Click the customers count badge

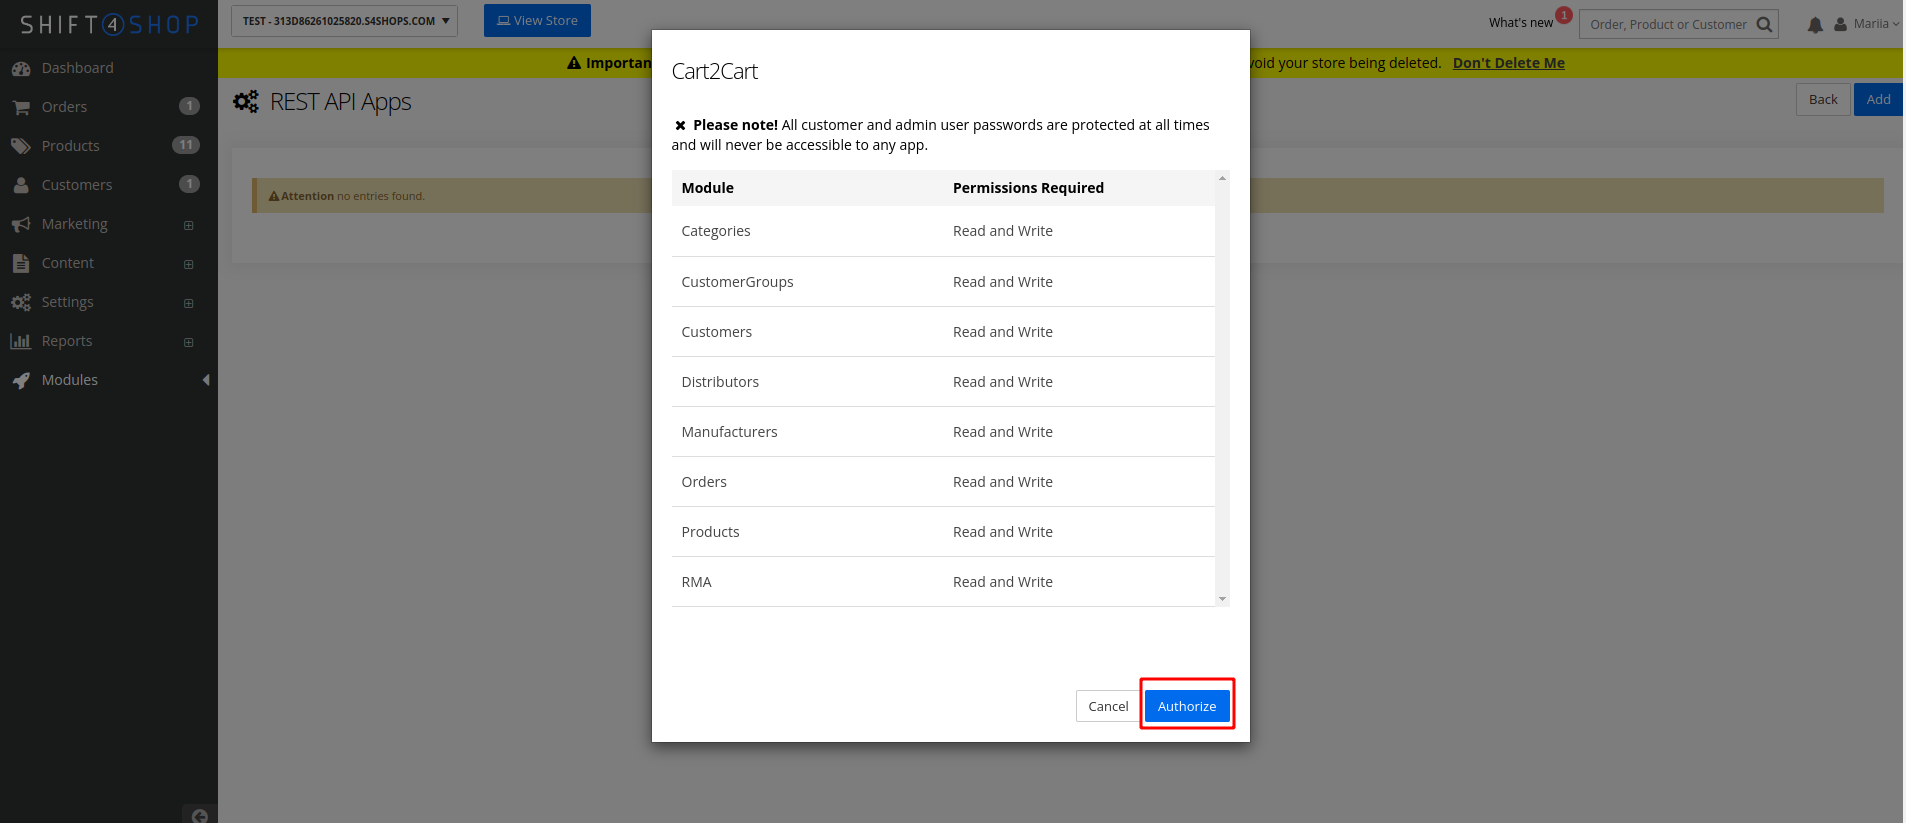coord(189,184)
